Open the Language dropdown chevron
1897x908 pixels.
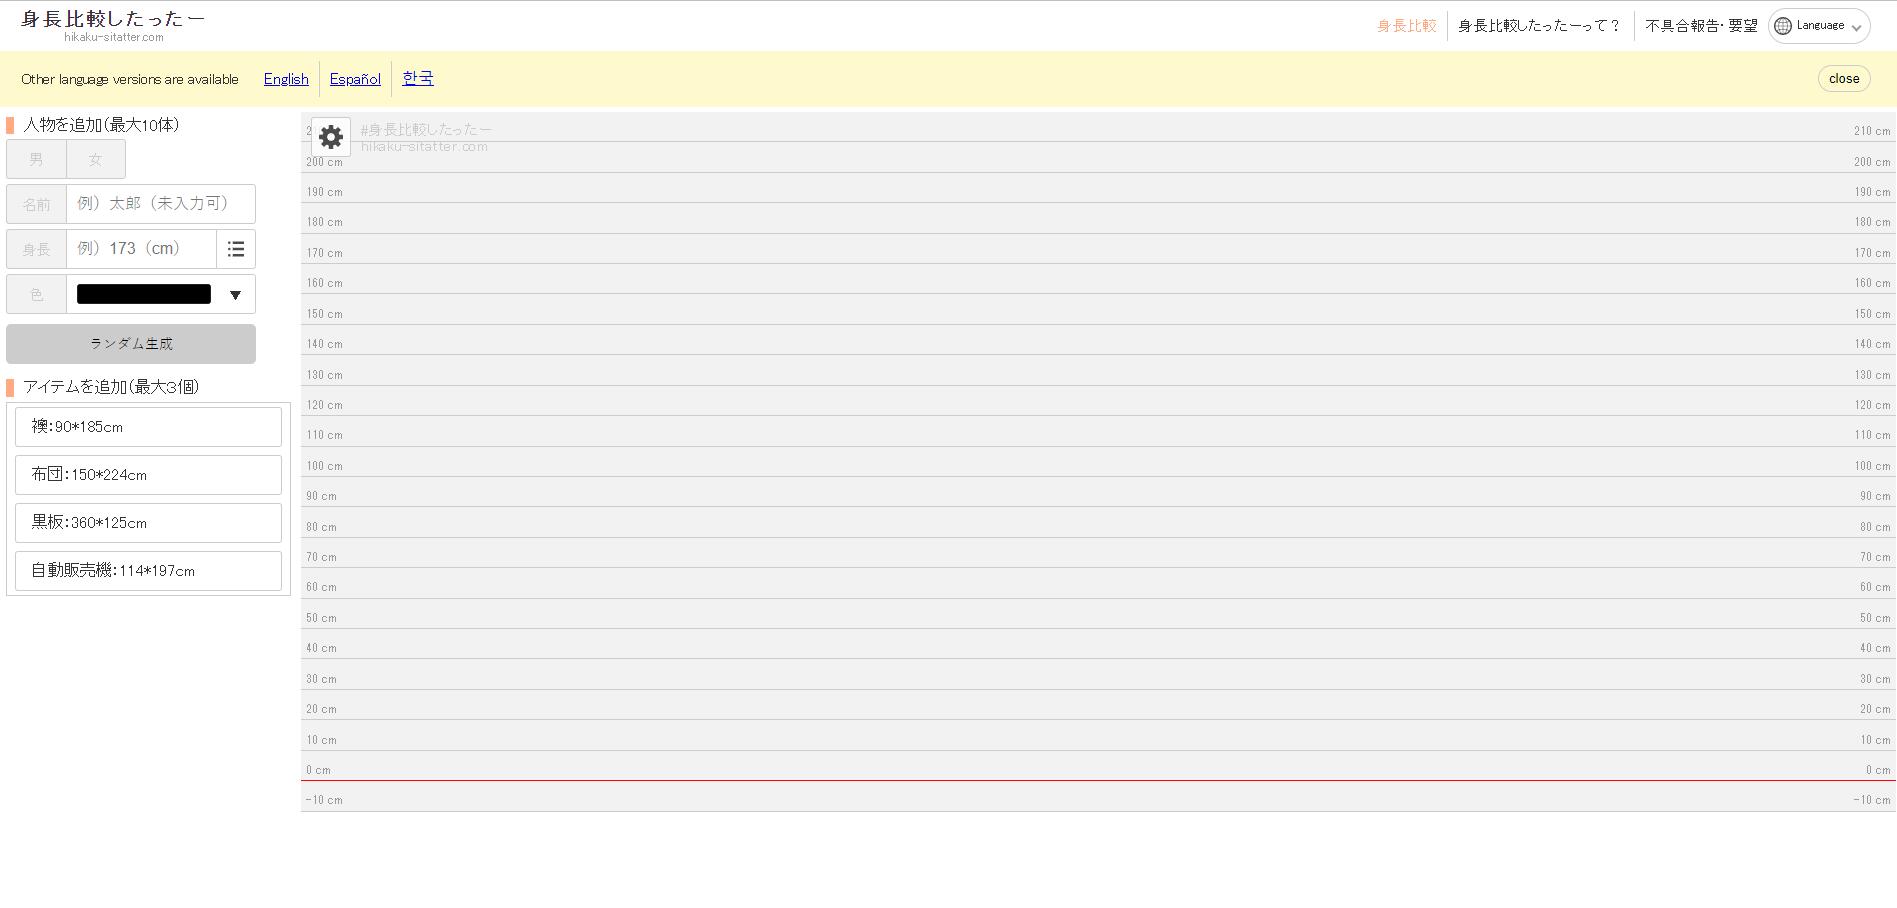[x=1856, y=28]
